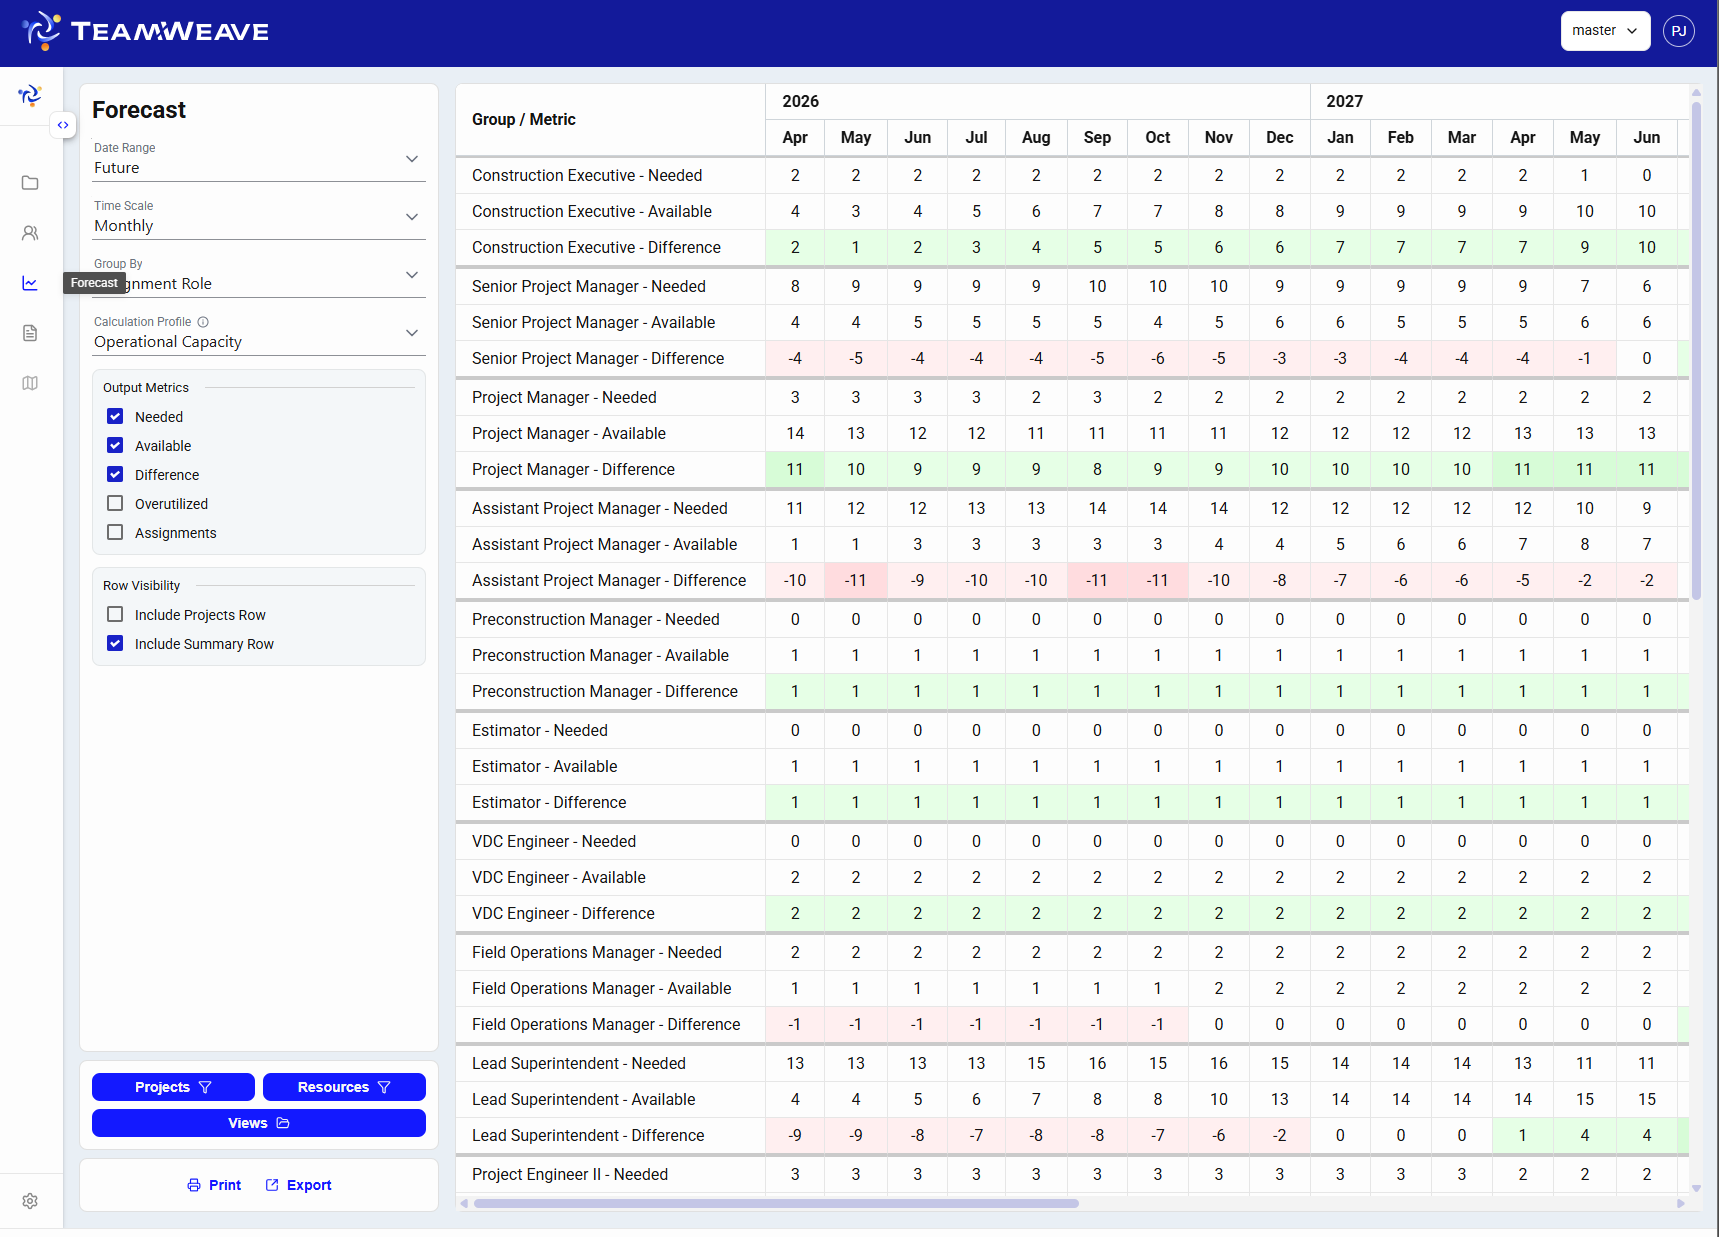
Task: Click the vertical table scrollbar thumb
Action: click(x=1696, y=350)
